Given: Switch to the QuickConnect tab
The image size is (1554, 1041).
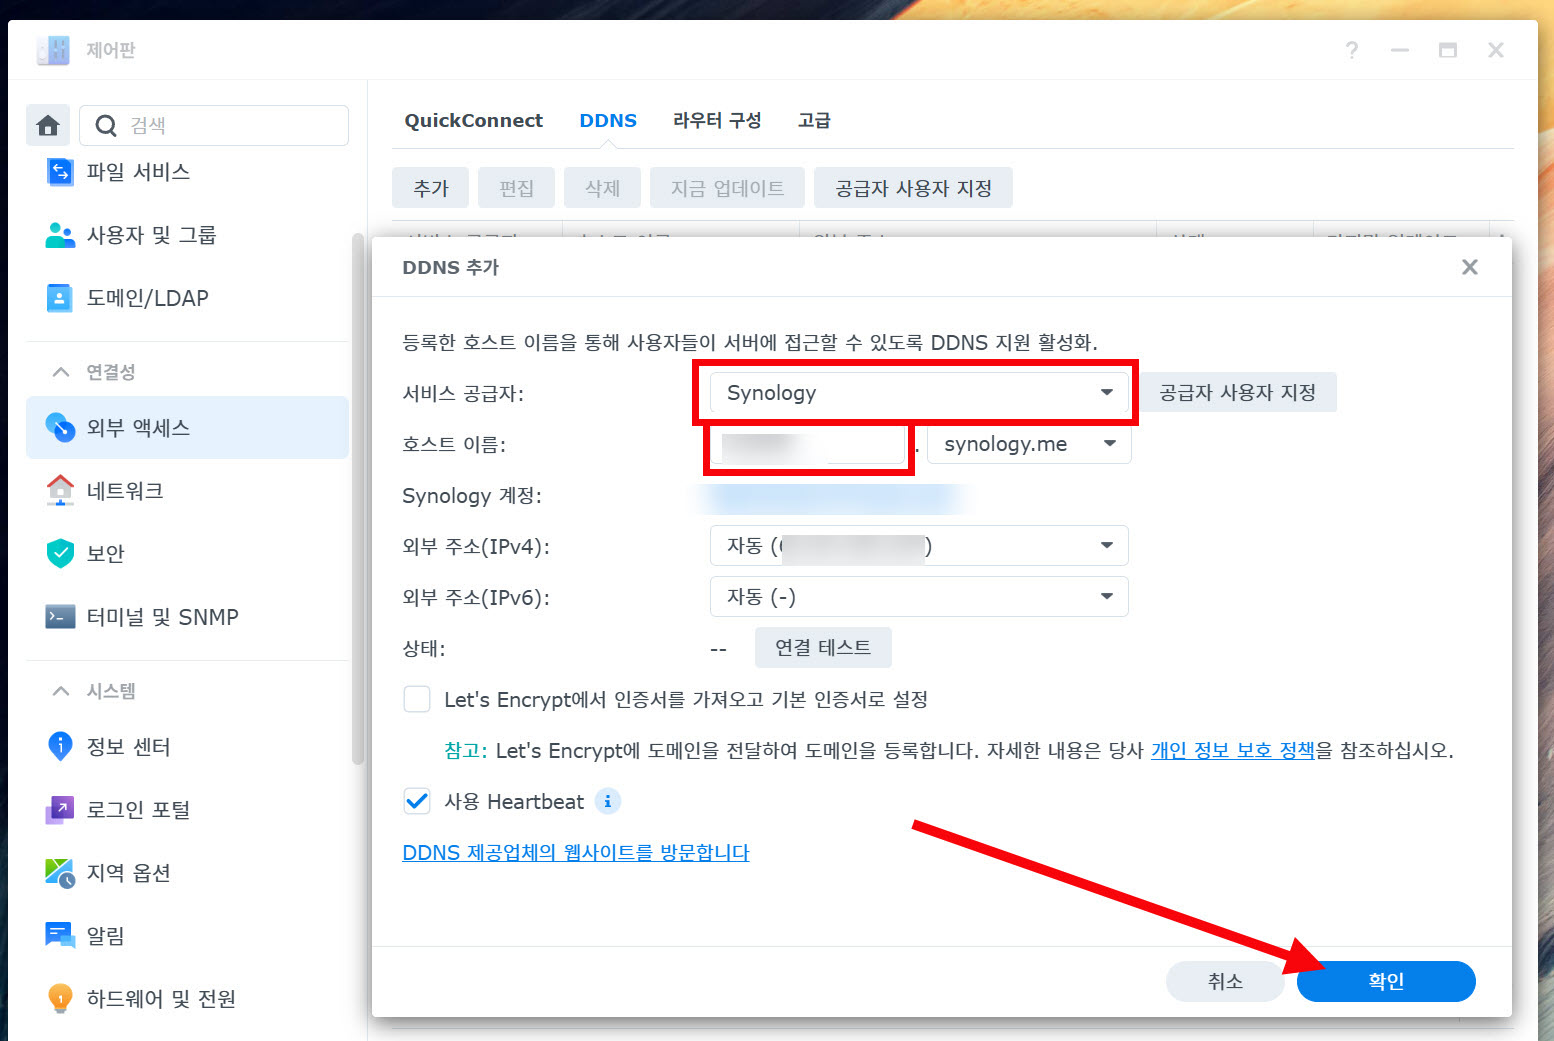Looking at the screenshot, I should pos(473,120).
